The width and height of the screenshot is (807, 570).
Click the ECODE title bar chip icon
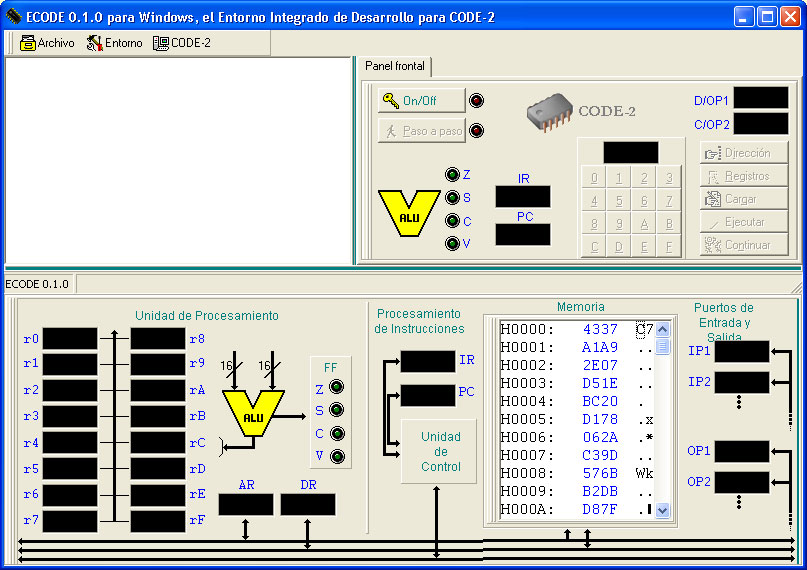pyautogui.click(x=13, y=16)
